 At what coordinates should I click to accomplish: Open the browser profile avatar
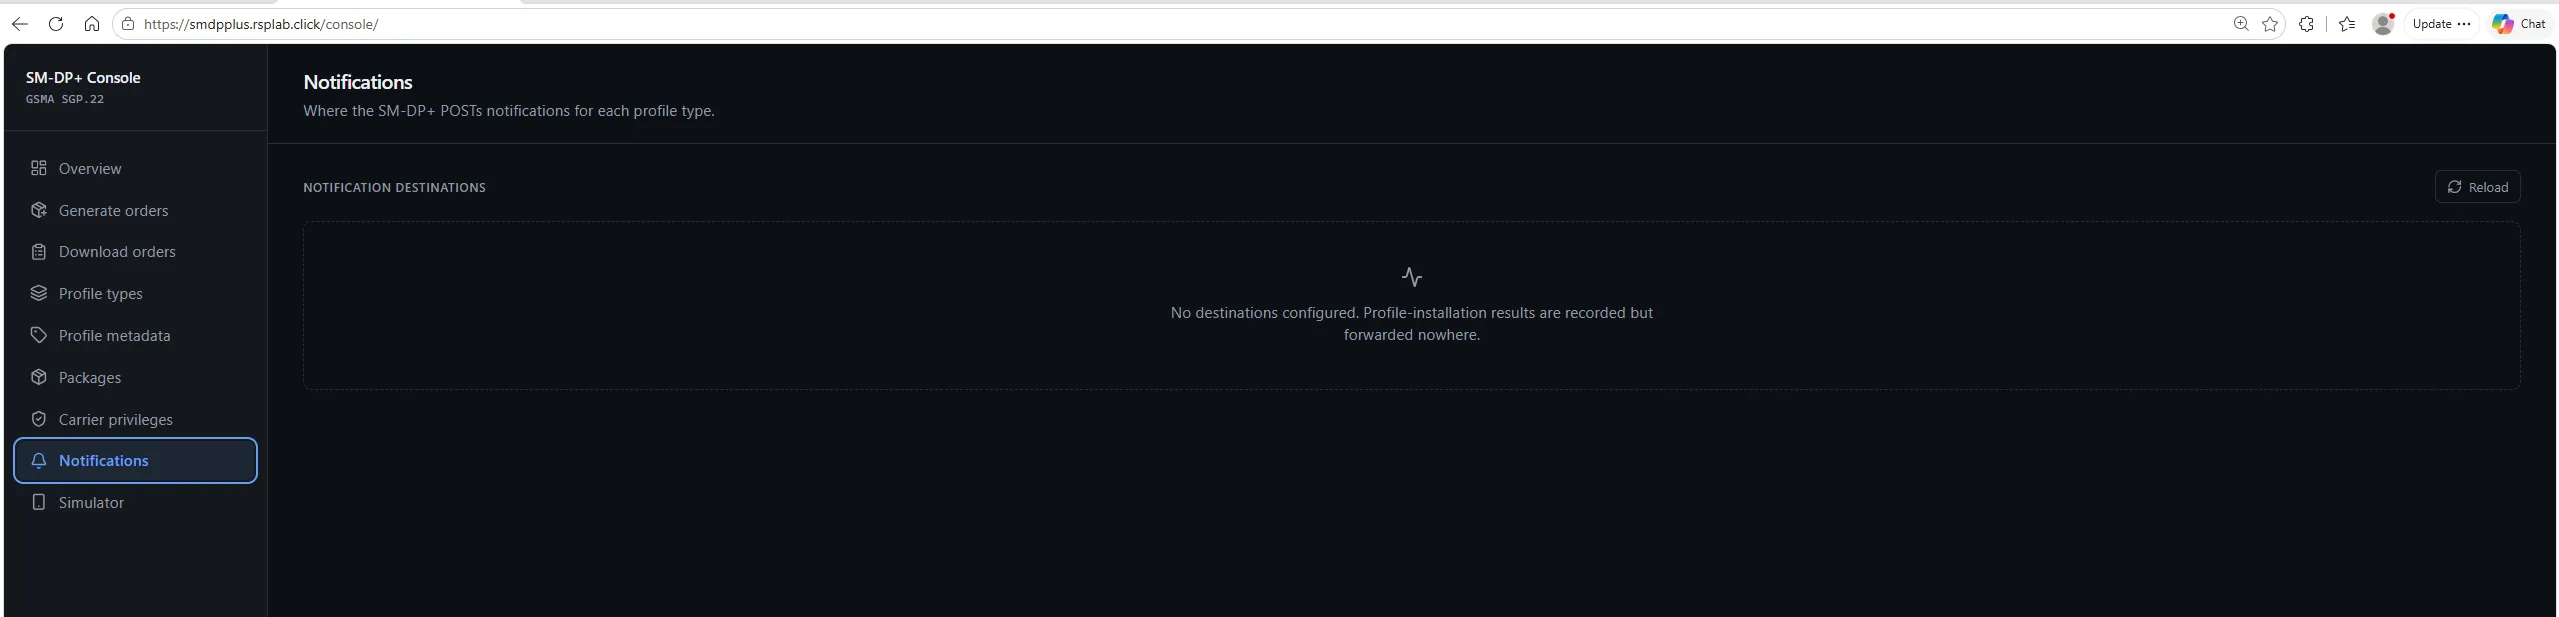pyautogui.click(x=2383, y=24)
